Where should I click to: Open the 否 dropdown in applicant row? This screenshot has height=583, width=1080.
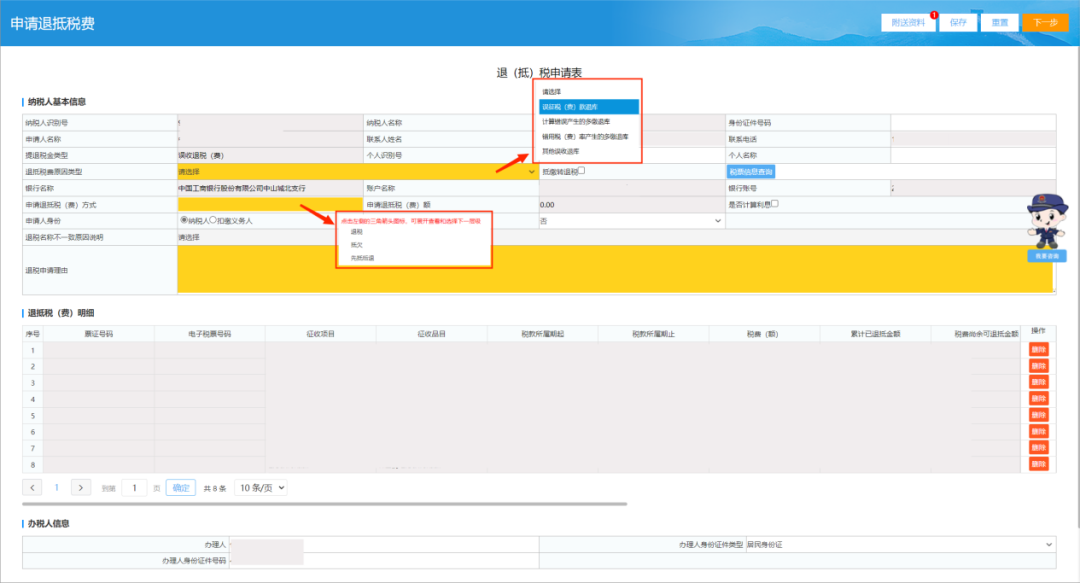tap(632, 221)
